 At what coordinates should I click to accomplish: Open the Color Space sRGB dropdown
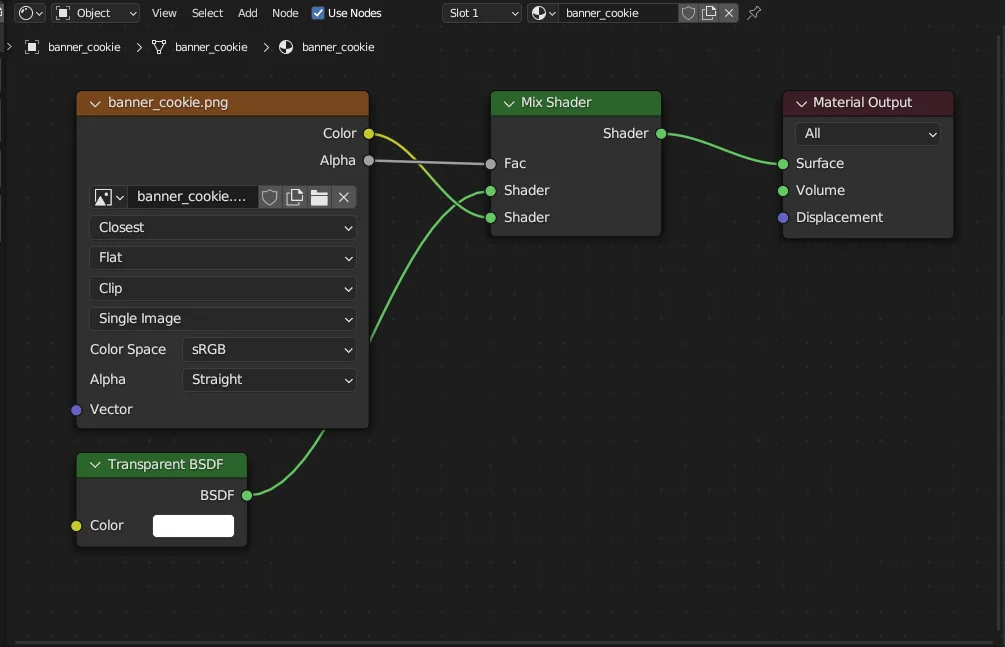(269, 349)
